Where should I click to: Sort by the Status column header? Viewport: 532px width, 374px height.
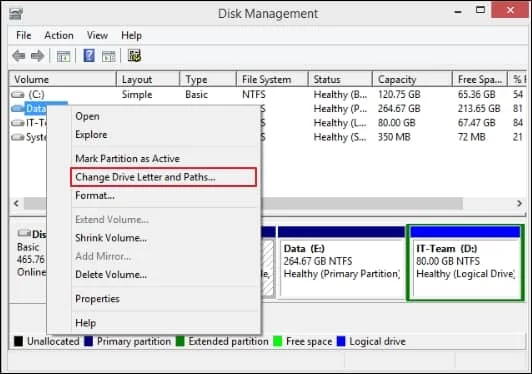pos(340,79)
